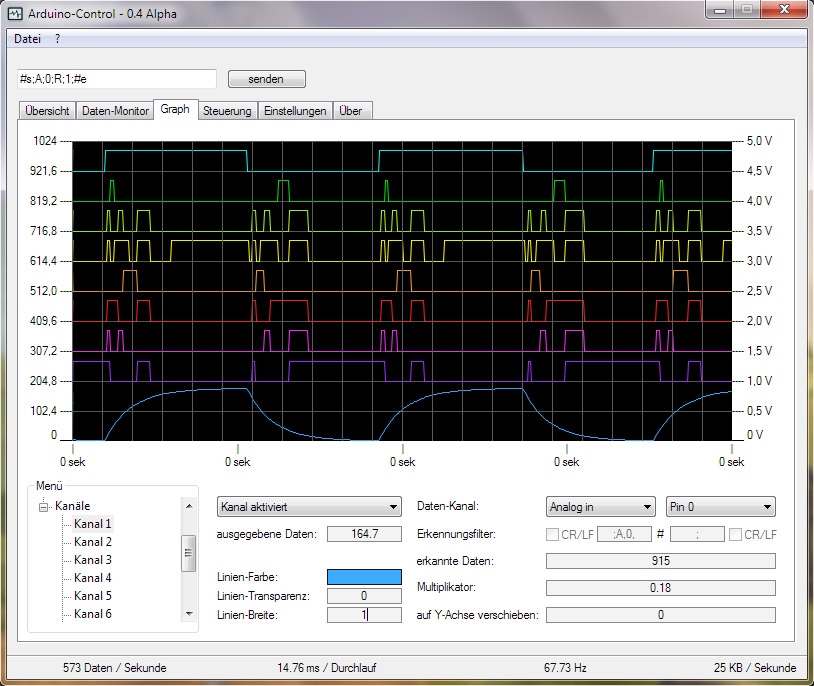Open the Analog in Daten-Kanal dropdown
The width and height of the screenshot is (814, 686).
tap(601, 507)
